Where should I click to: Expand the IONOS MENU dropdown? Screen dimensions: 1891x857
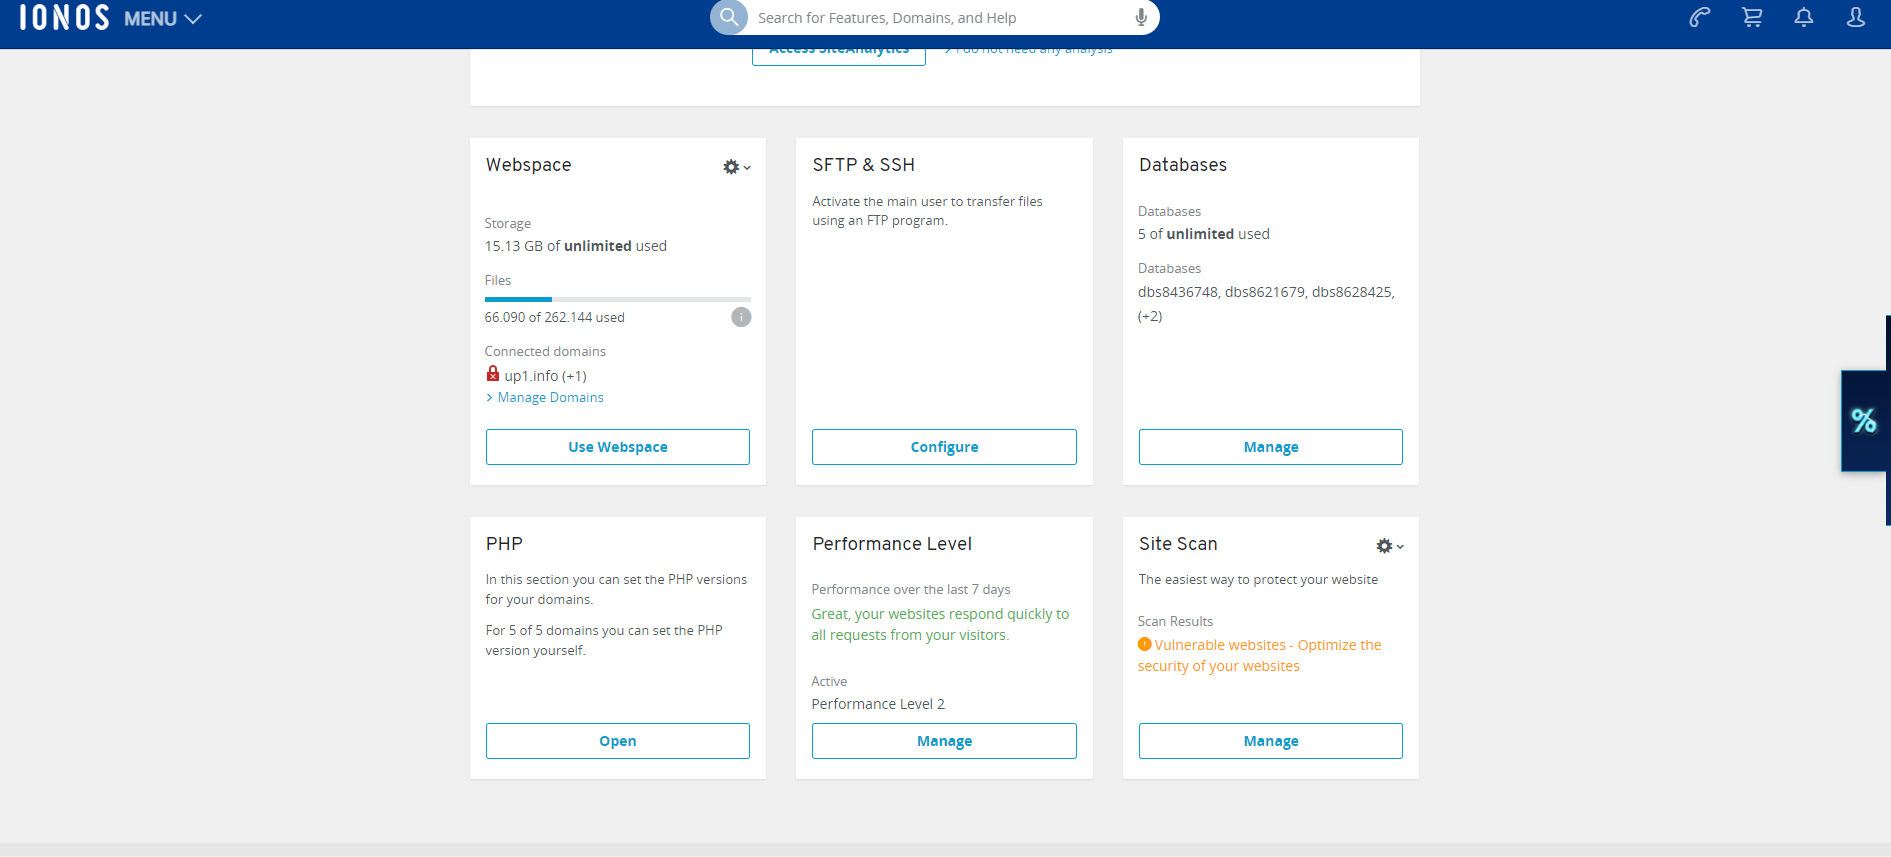pyautogui.click(x=163, y=19)
